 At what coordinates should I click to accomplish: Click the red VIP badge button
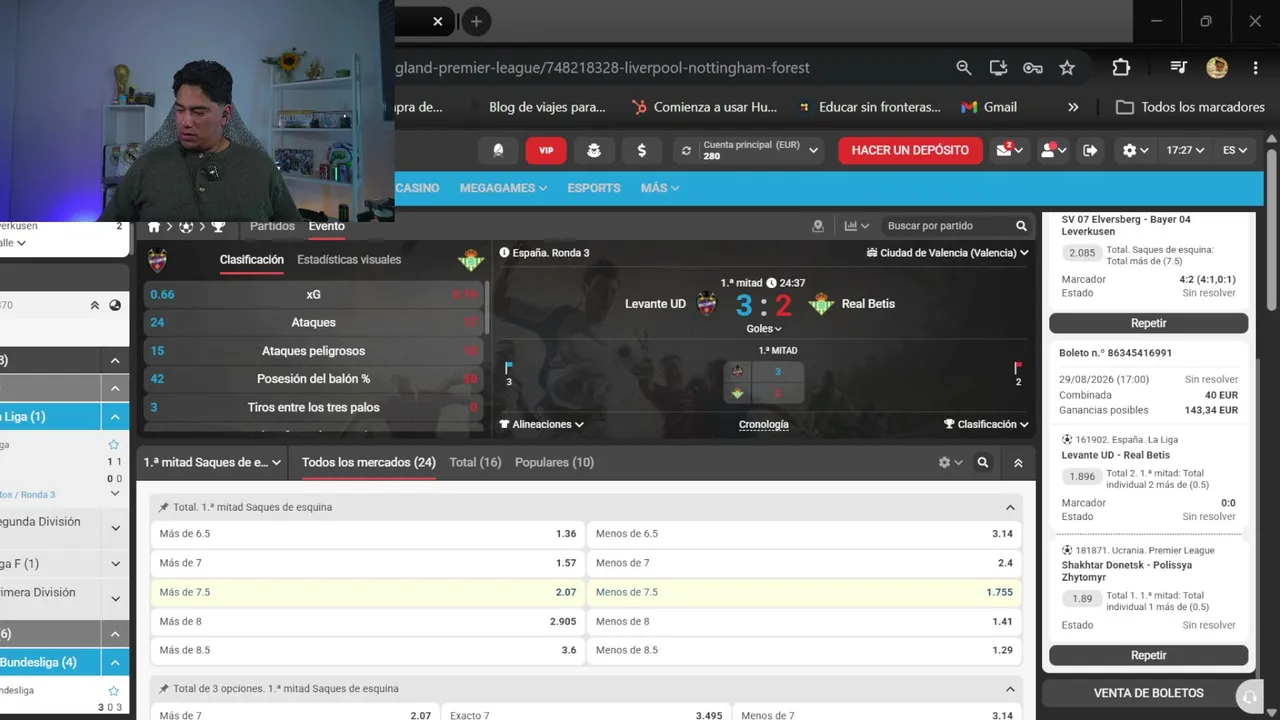click(546, 150)
